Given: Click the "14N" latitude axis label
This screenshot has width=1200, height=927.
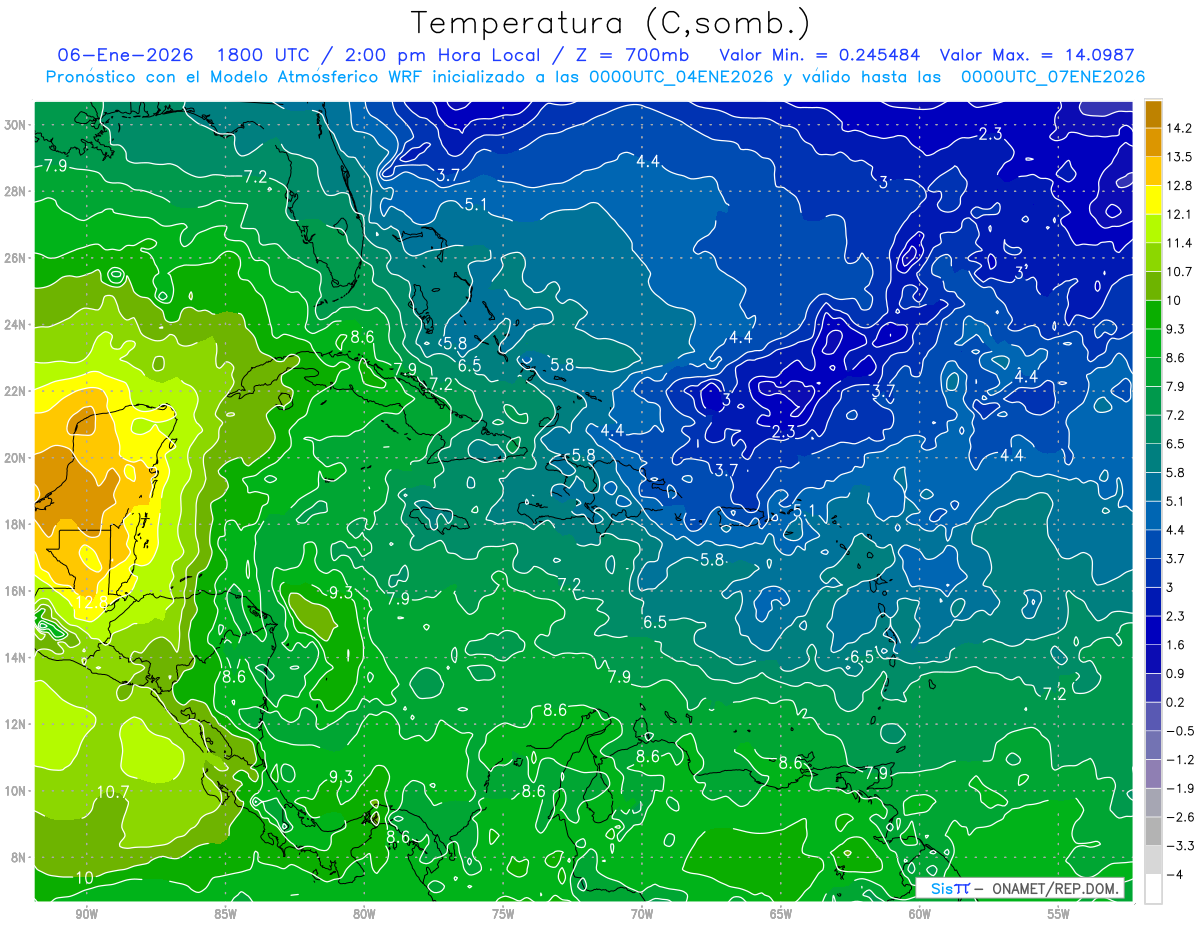Looking at the screenshot, I should tap(16, 657).
